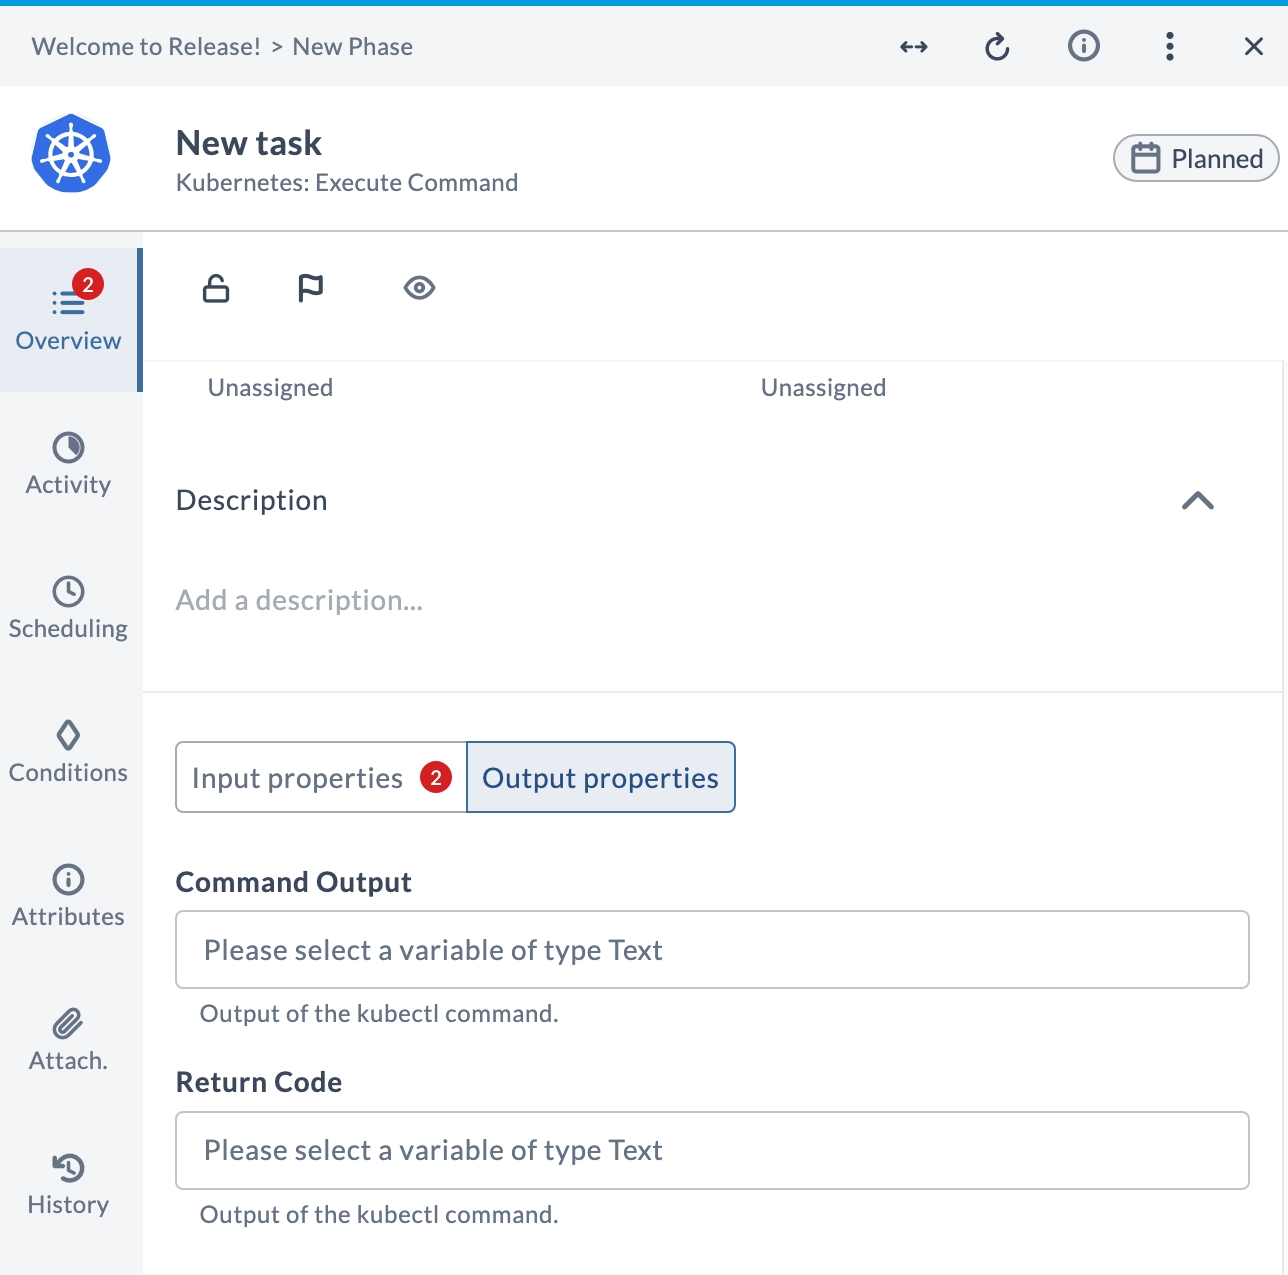
Task: Open the three-dot more options menu
Action: [1169, 46]
